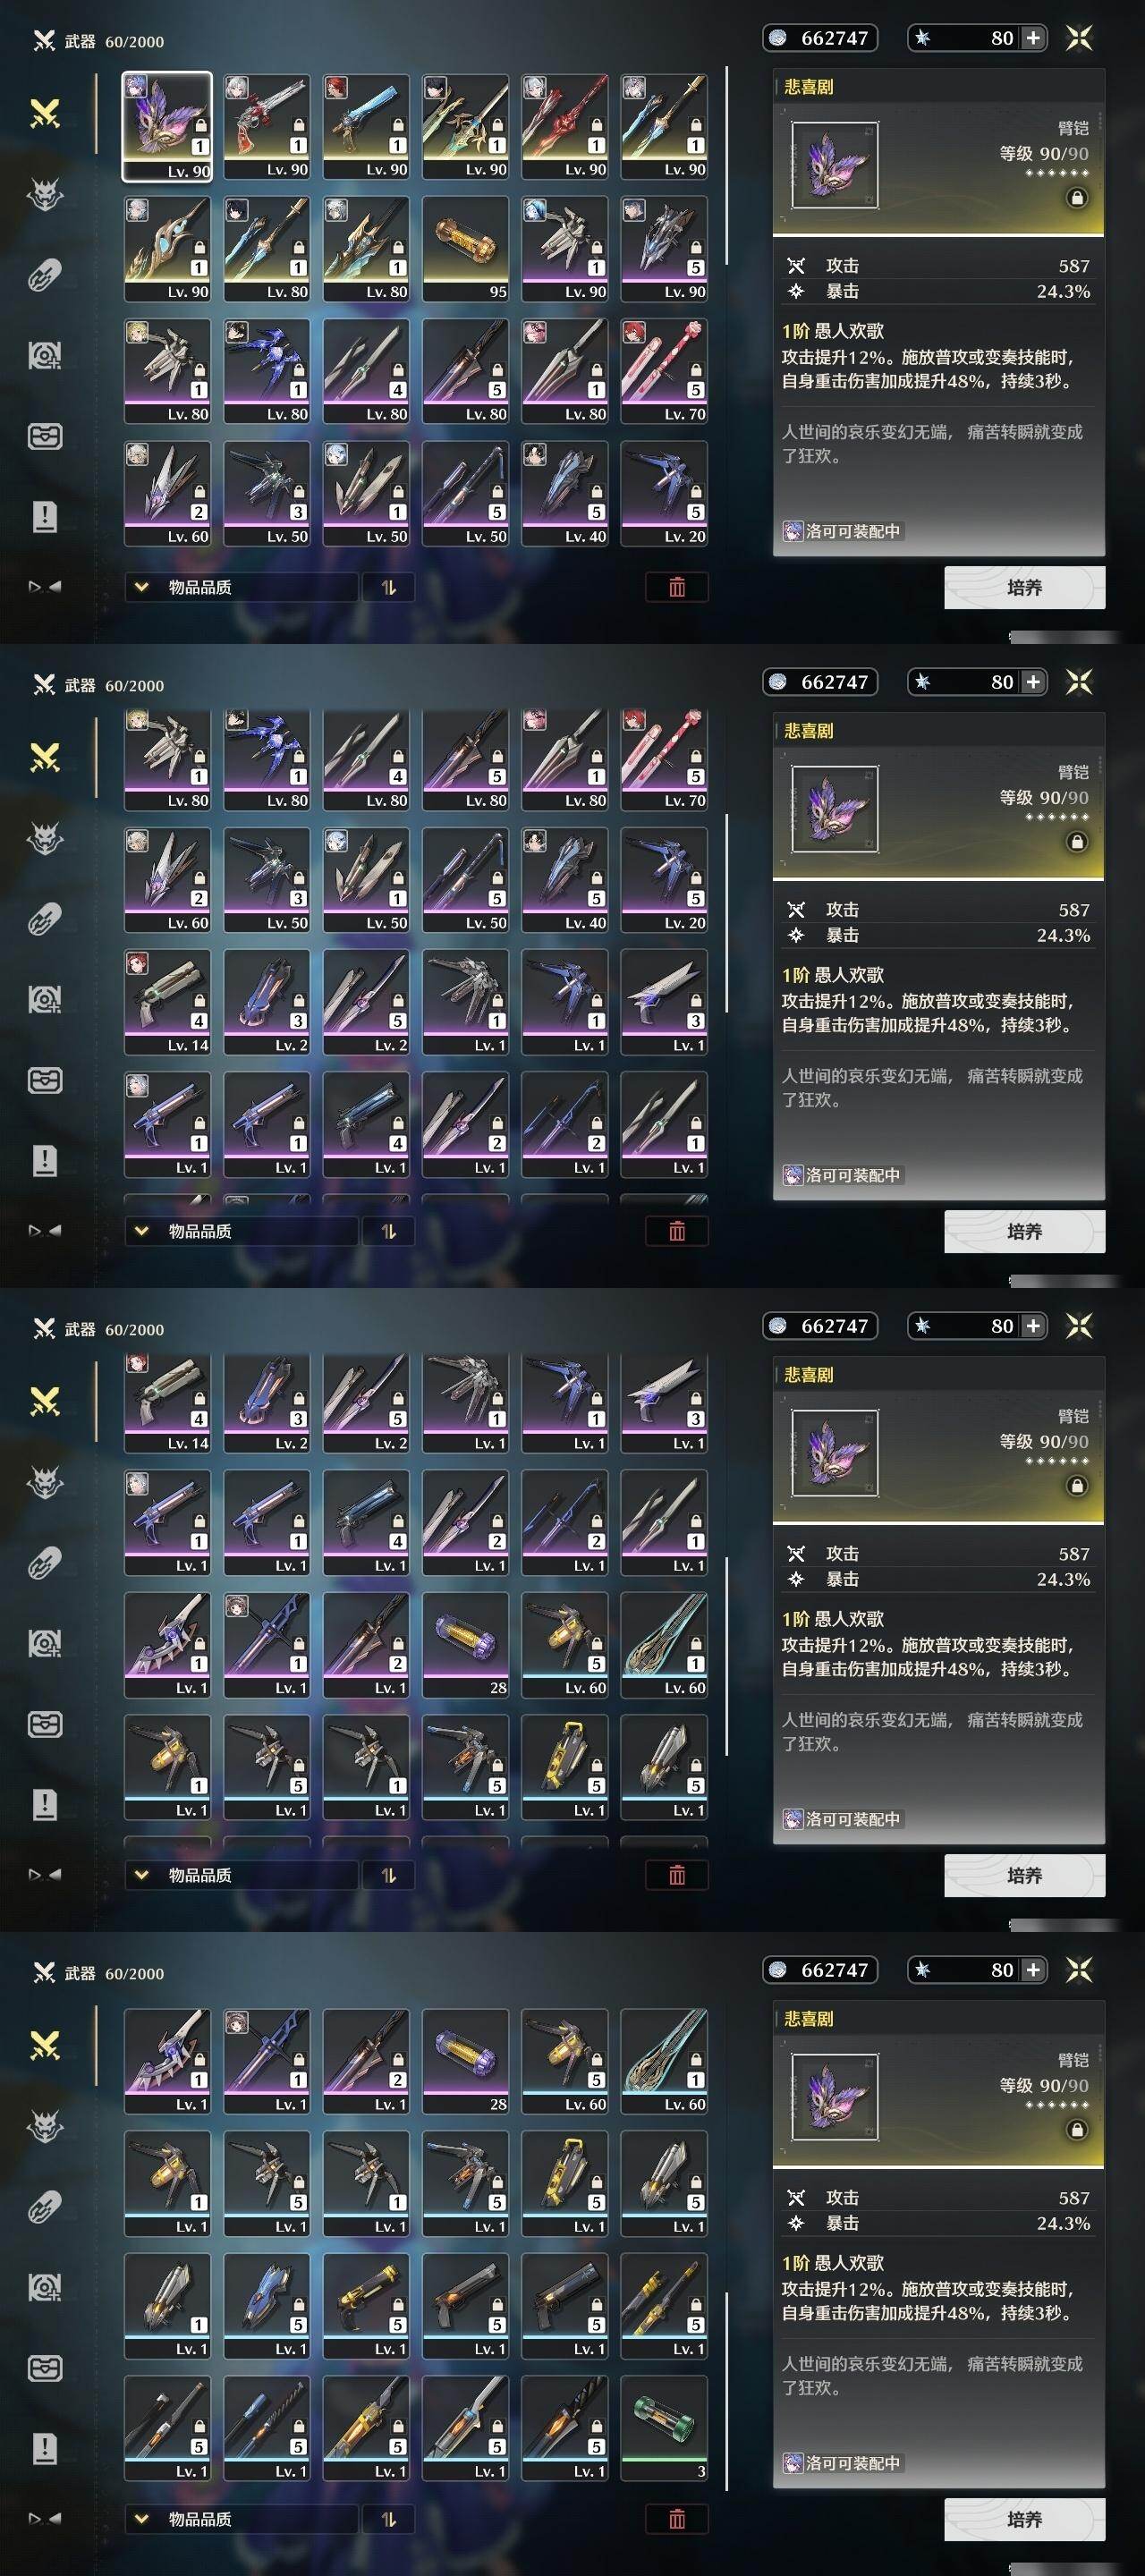Select the red Lv. 90 pistol weapon
This screenshot has width=1145, height=2576.
[x=267, y=126]
